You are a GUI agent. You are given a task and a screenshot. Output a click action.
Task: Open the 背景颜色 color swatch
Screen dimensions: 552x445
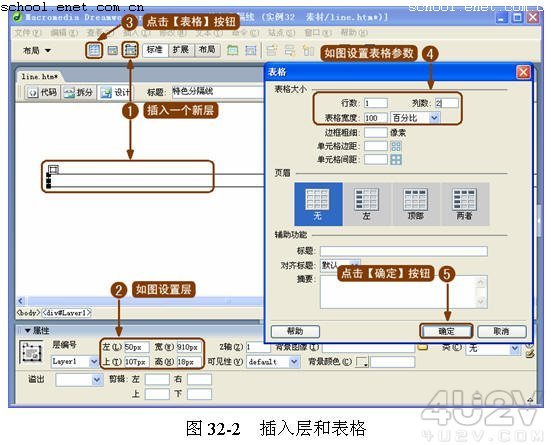pos(362,362)
